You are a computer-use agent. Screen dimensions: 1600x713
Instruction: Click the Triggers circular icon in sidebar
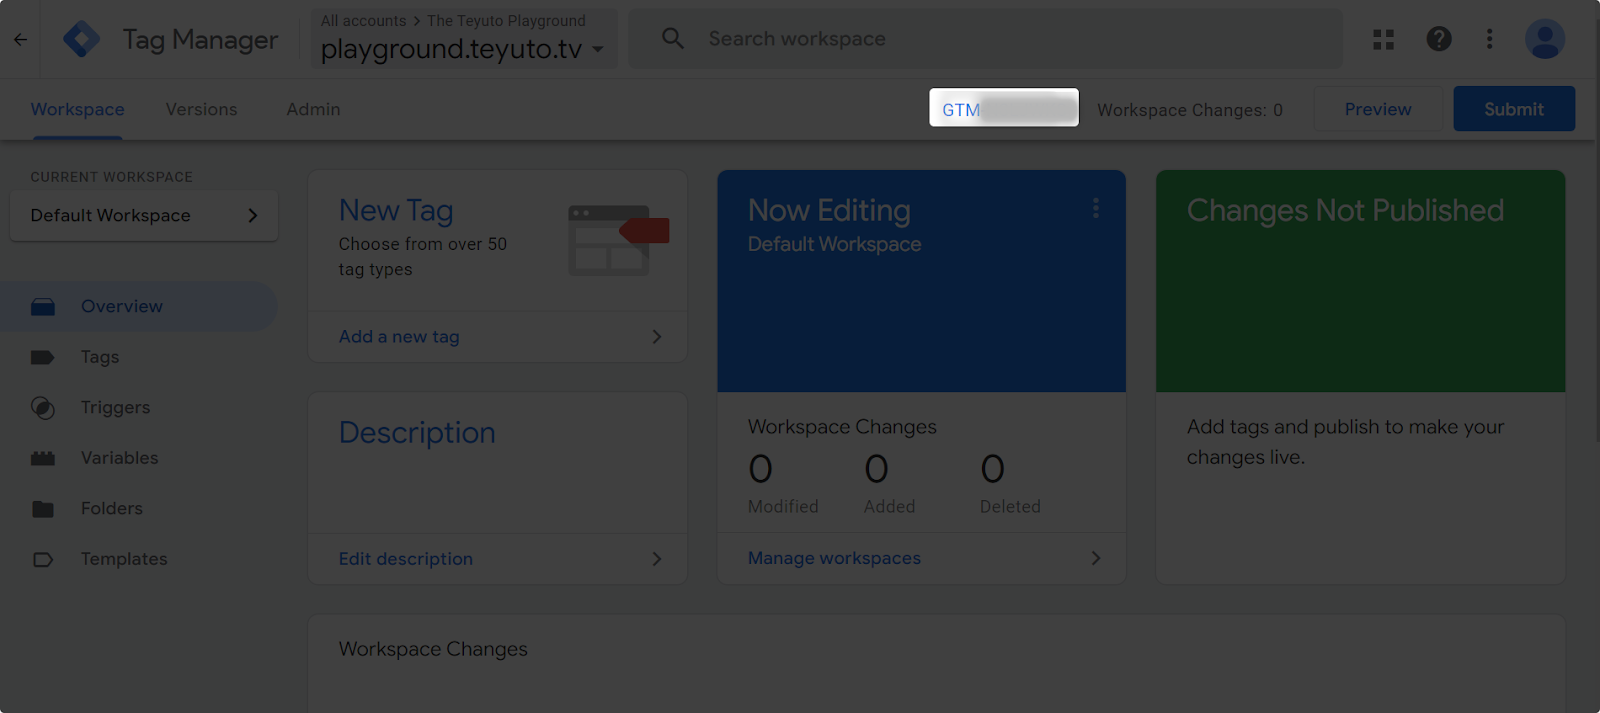click(43, 407)
